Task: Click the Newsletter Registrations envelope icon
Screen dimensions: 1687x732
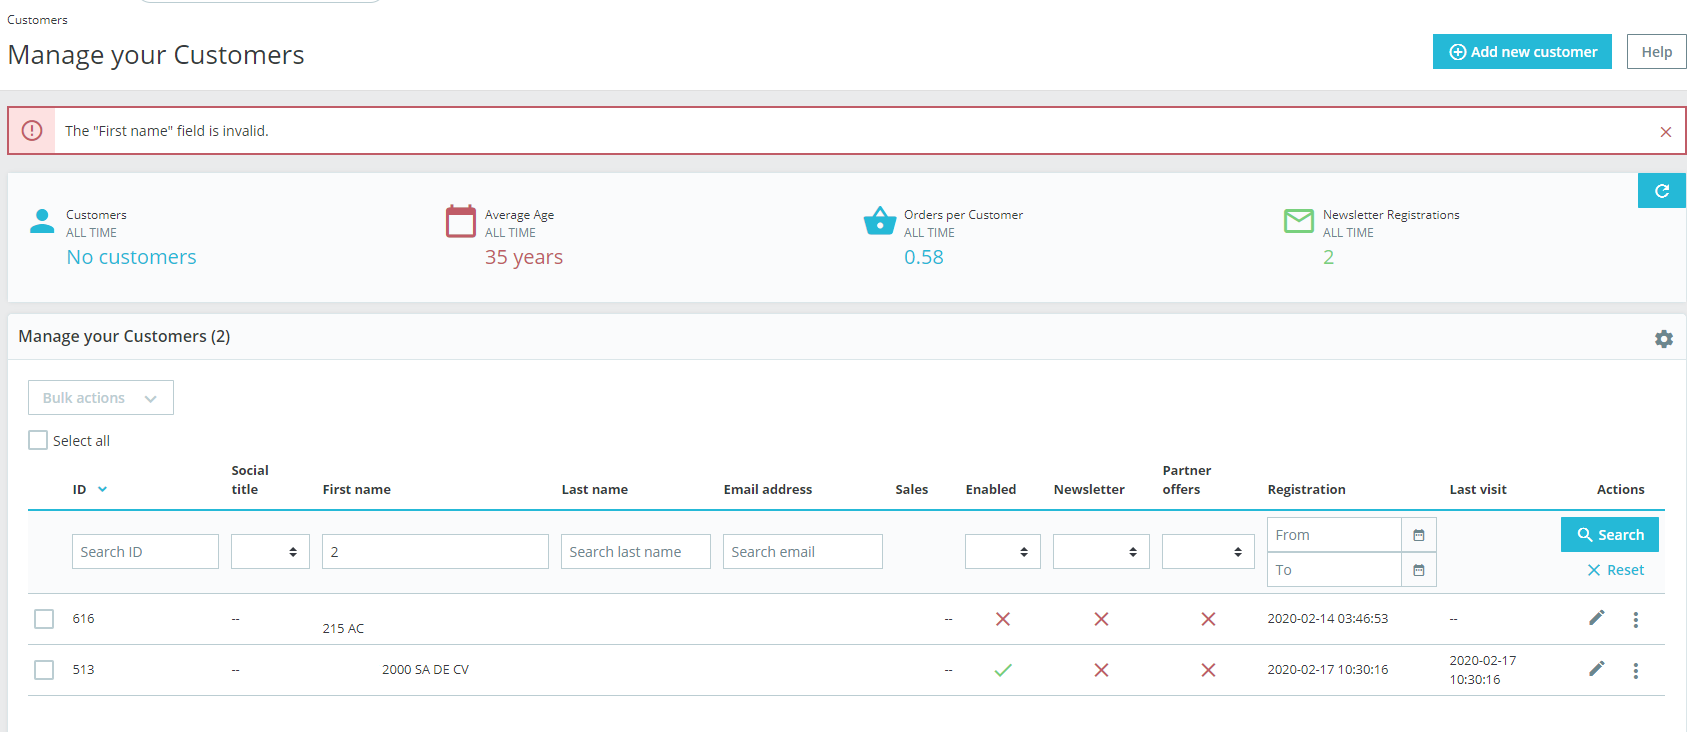Action: point(1299,221)
